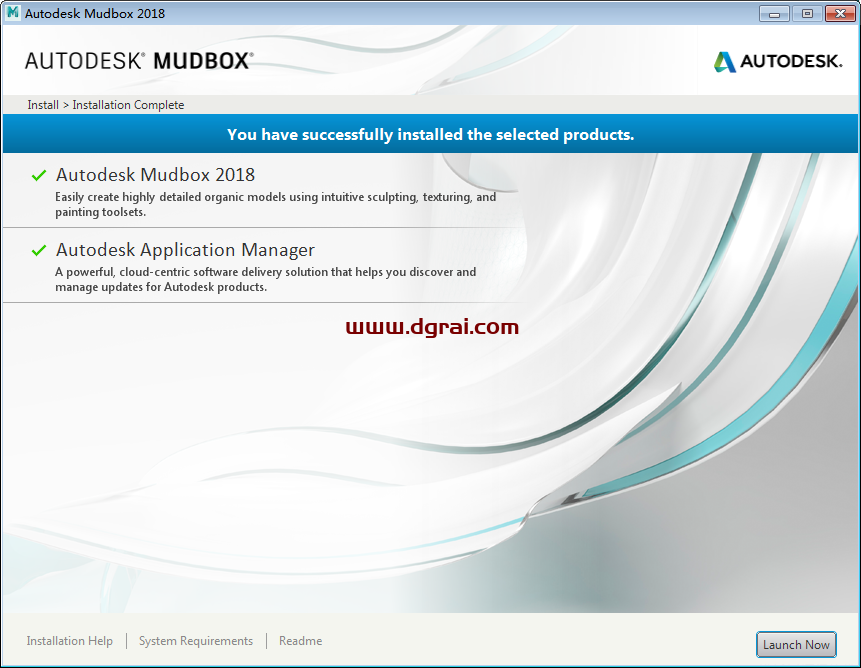The image size is (861, 668).
Task: Click the Install breadcrumb text
Action: tap(43, 105)
